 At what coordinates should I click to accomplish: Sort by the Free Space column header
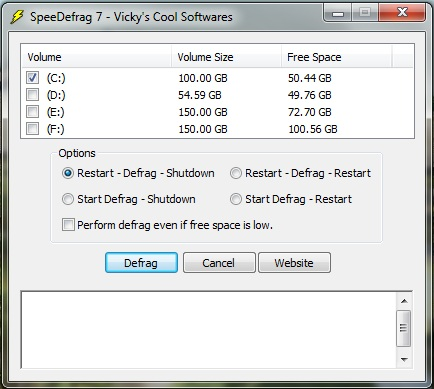336,57
